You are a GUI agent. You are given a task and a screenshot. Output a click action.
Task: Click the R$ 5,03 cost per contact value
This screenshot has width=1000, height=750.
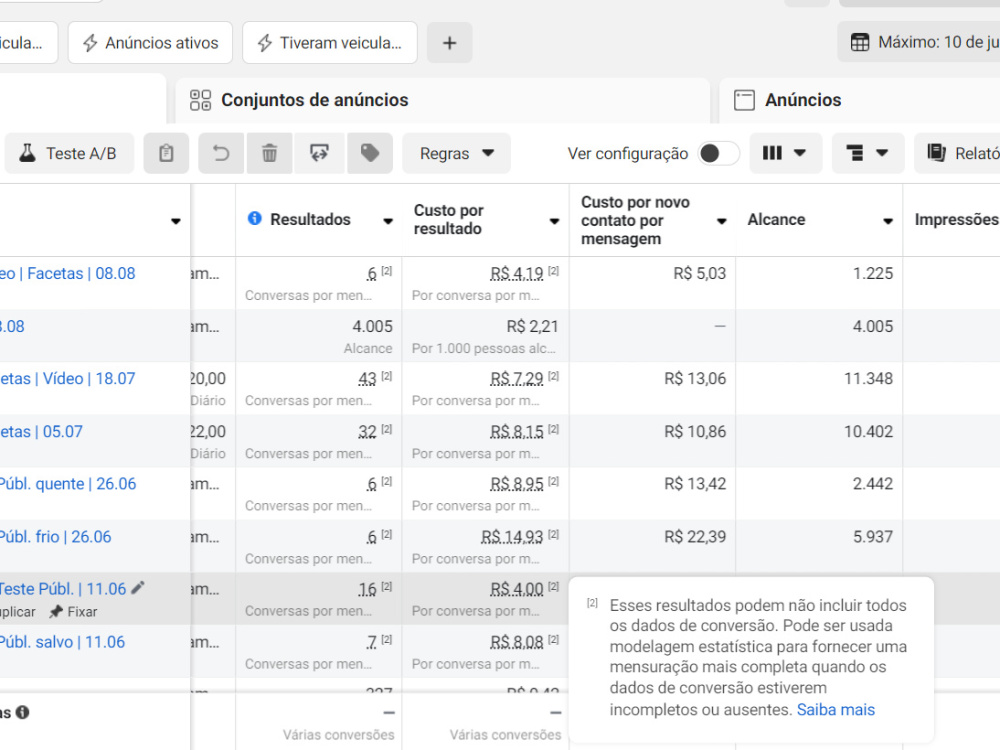point(700,274)
